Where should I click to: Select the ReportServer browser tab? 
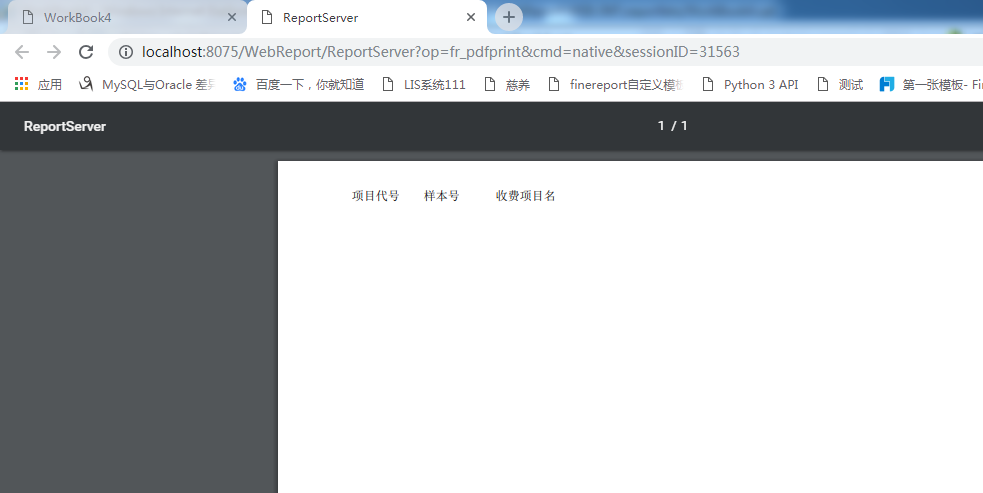(367, 18)
